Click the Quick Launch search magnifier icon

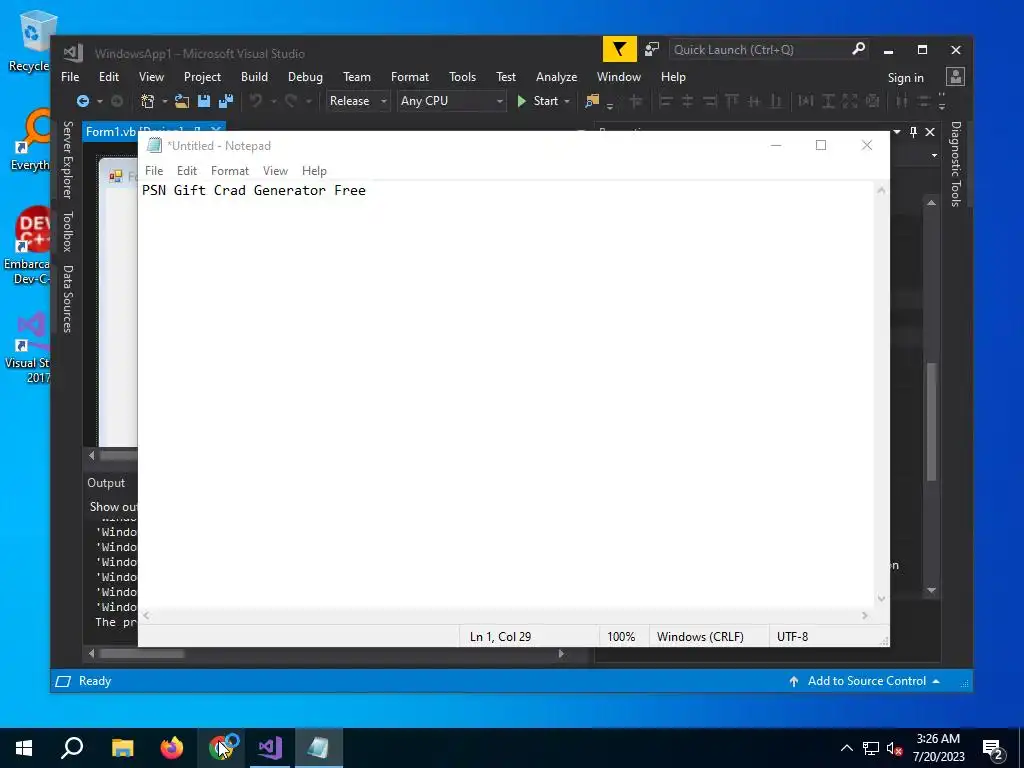pyautogui.click(x=858, y=49)
